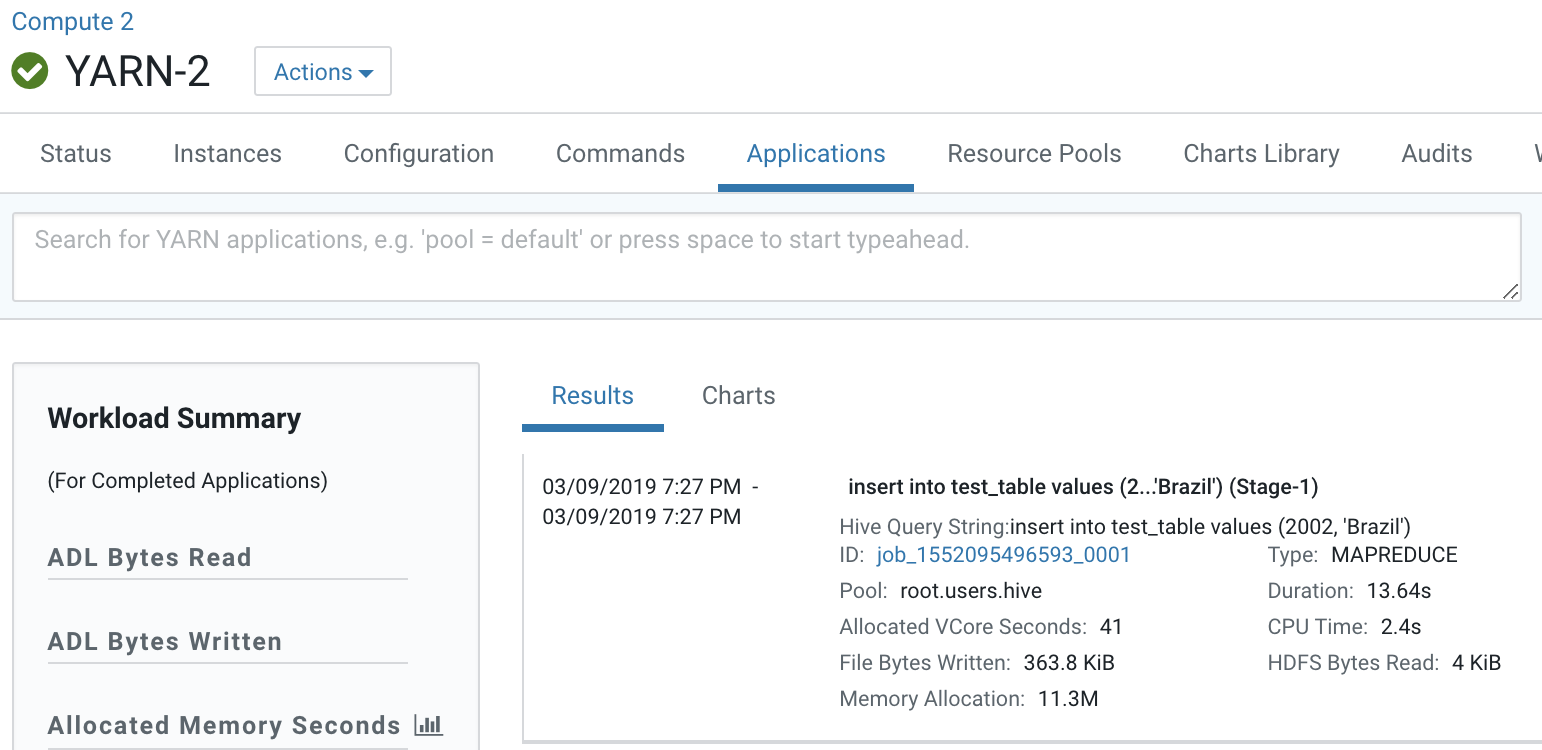Open the Instances tab
This screenshot has height=750, width=1542.
[227, 153]
